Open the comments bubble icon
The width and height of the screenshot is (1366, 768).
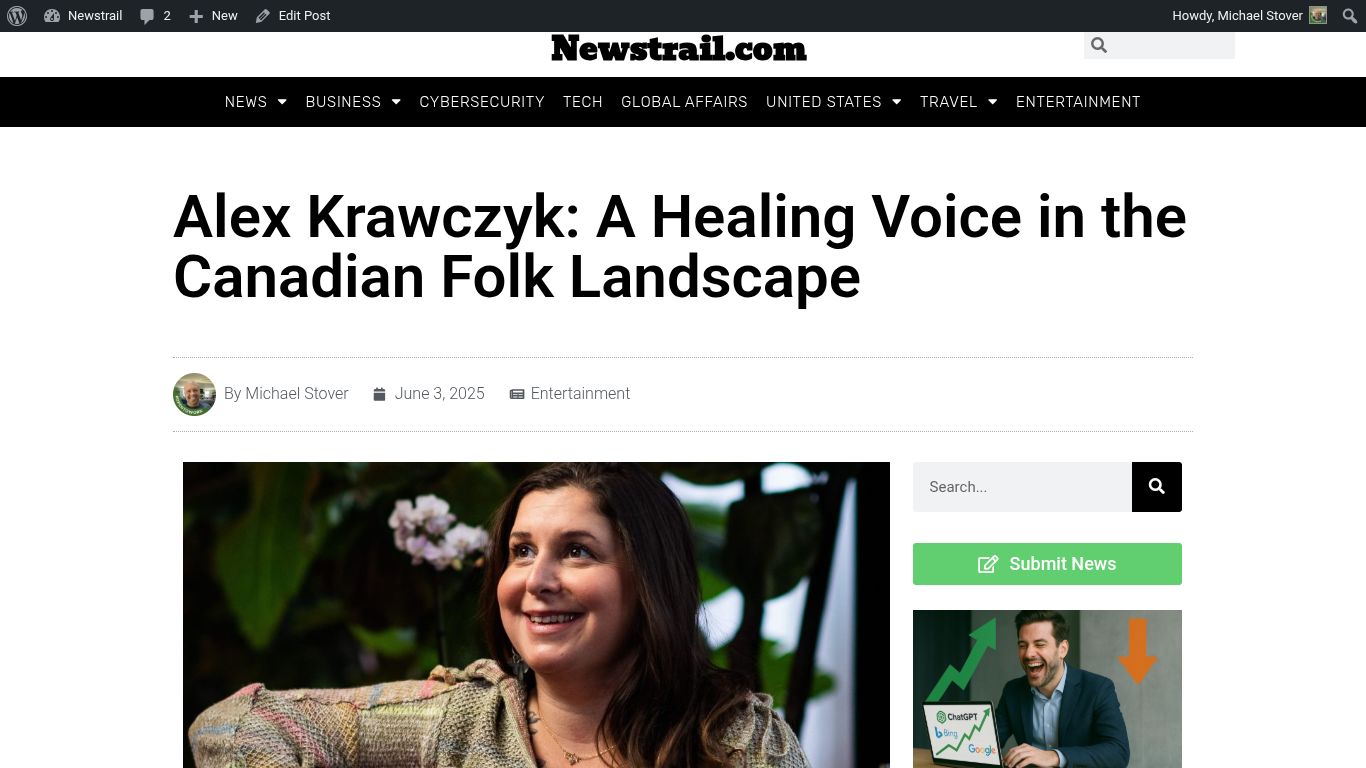pos(147,16)
